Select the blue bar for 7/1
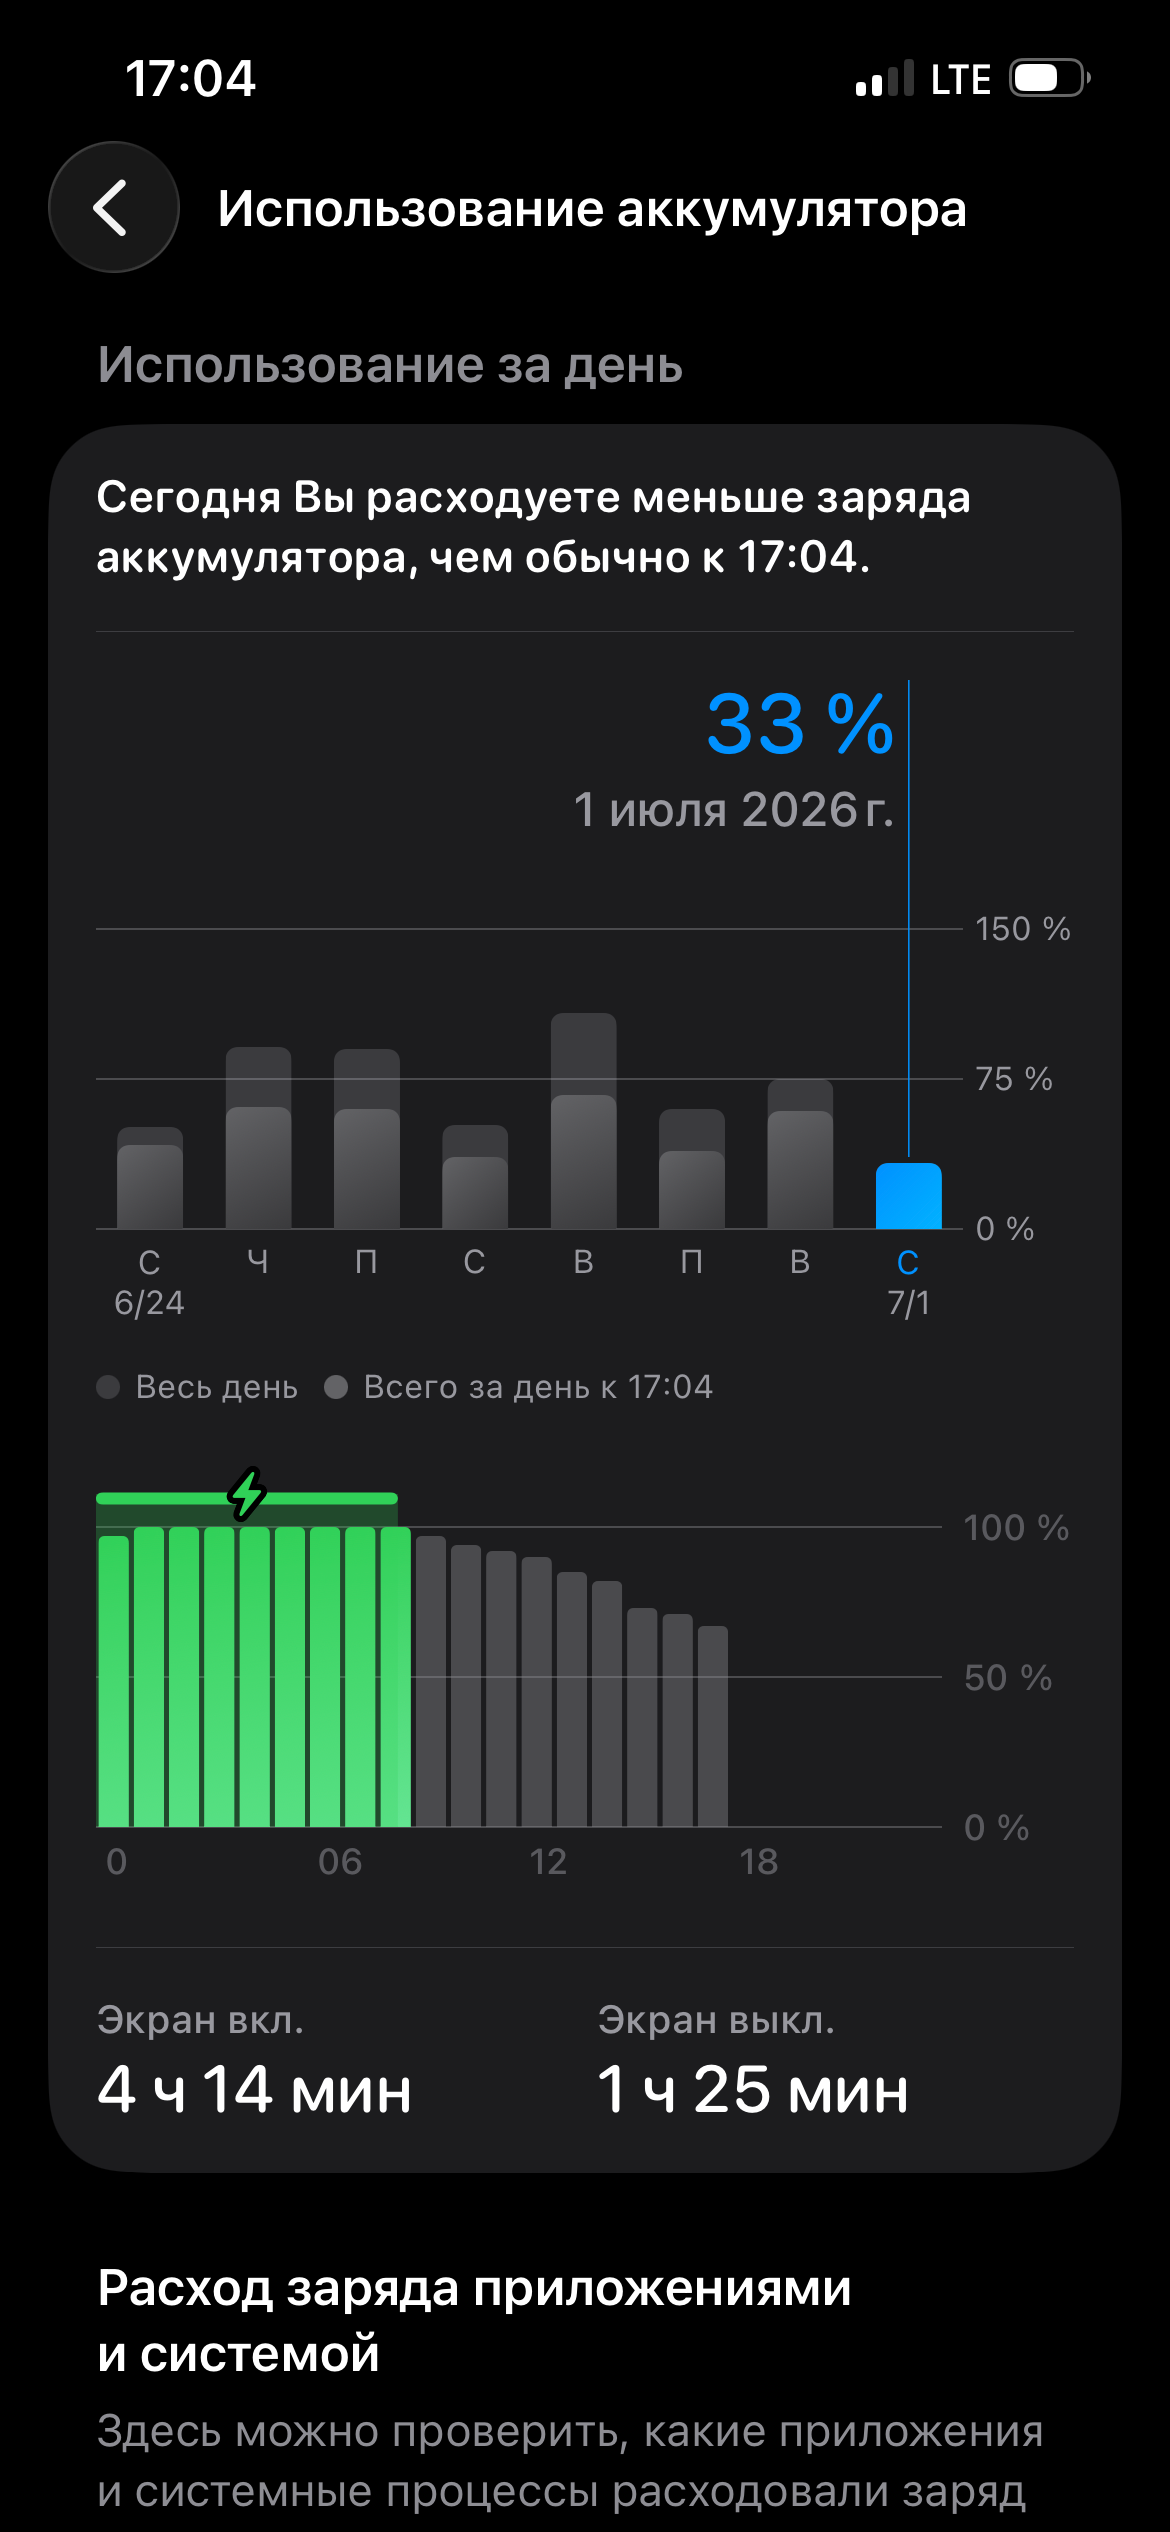Image resolution: width=1170 pixels, height=2532 pixels. [x=908, y=1196]
